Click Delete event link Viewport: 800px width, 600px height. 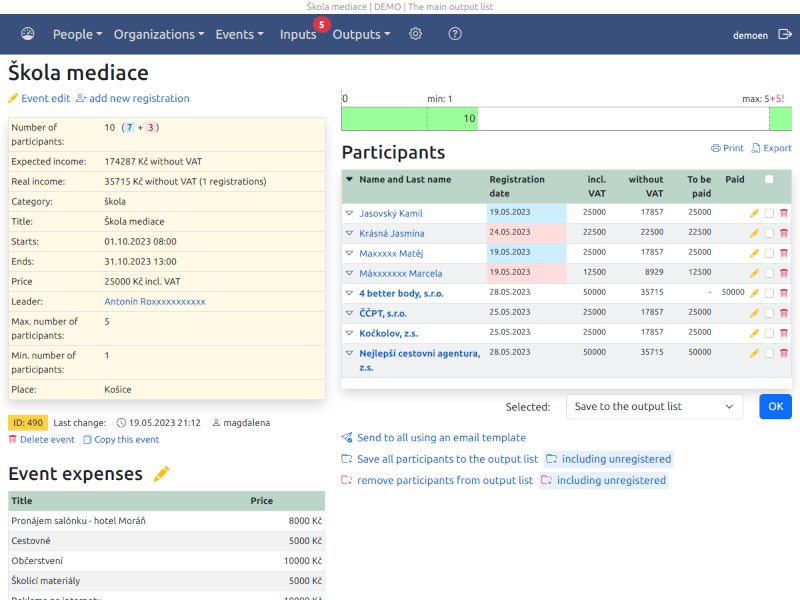[42, 439]
